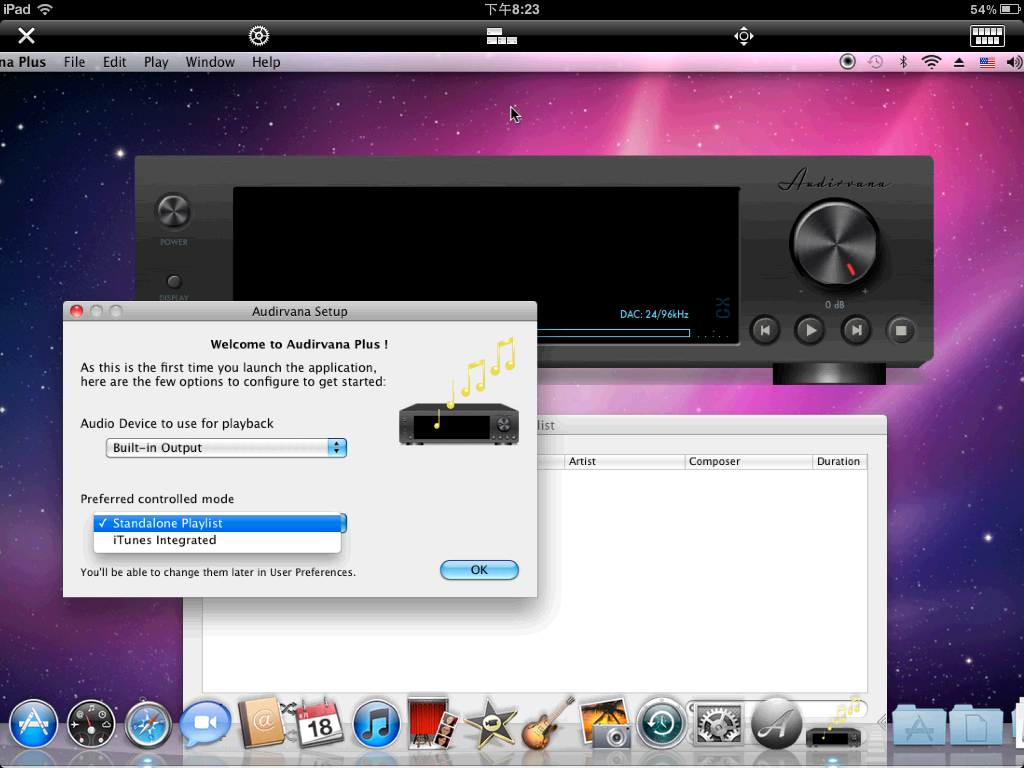The image size is (1024, 768).
Task: Tap the pan and move crosshair icon
Action: 743,36
